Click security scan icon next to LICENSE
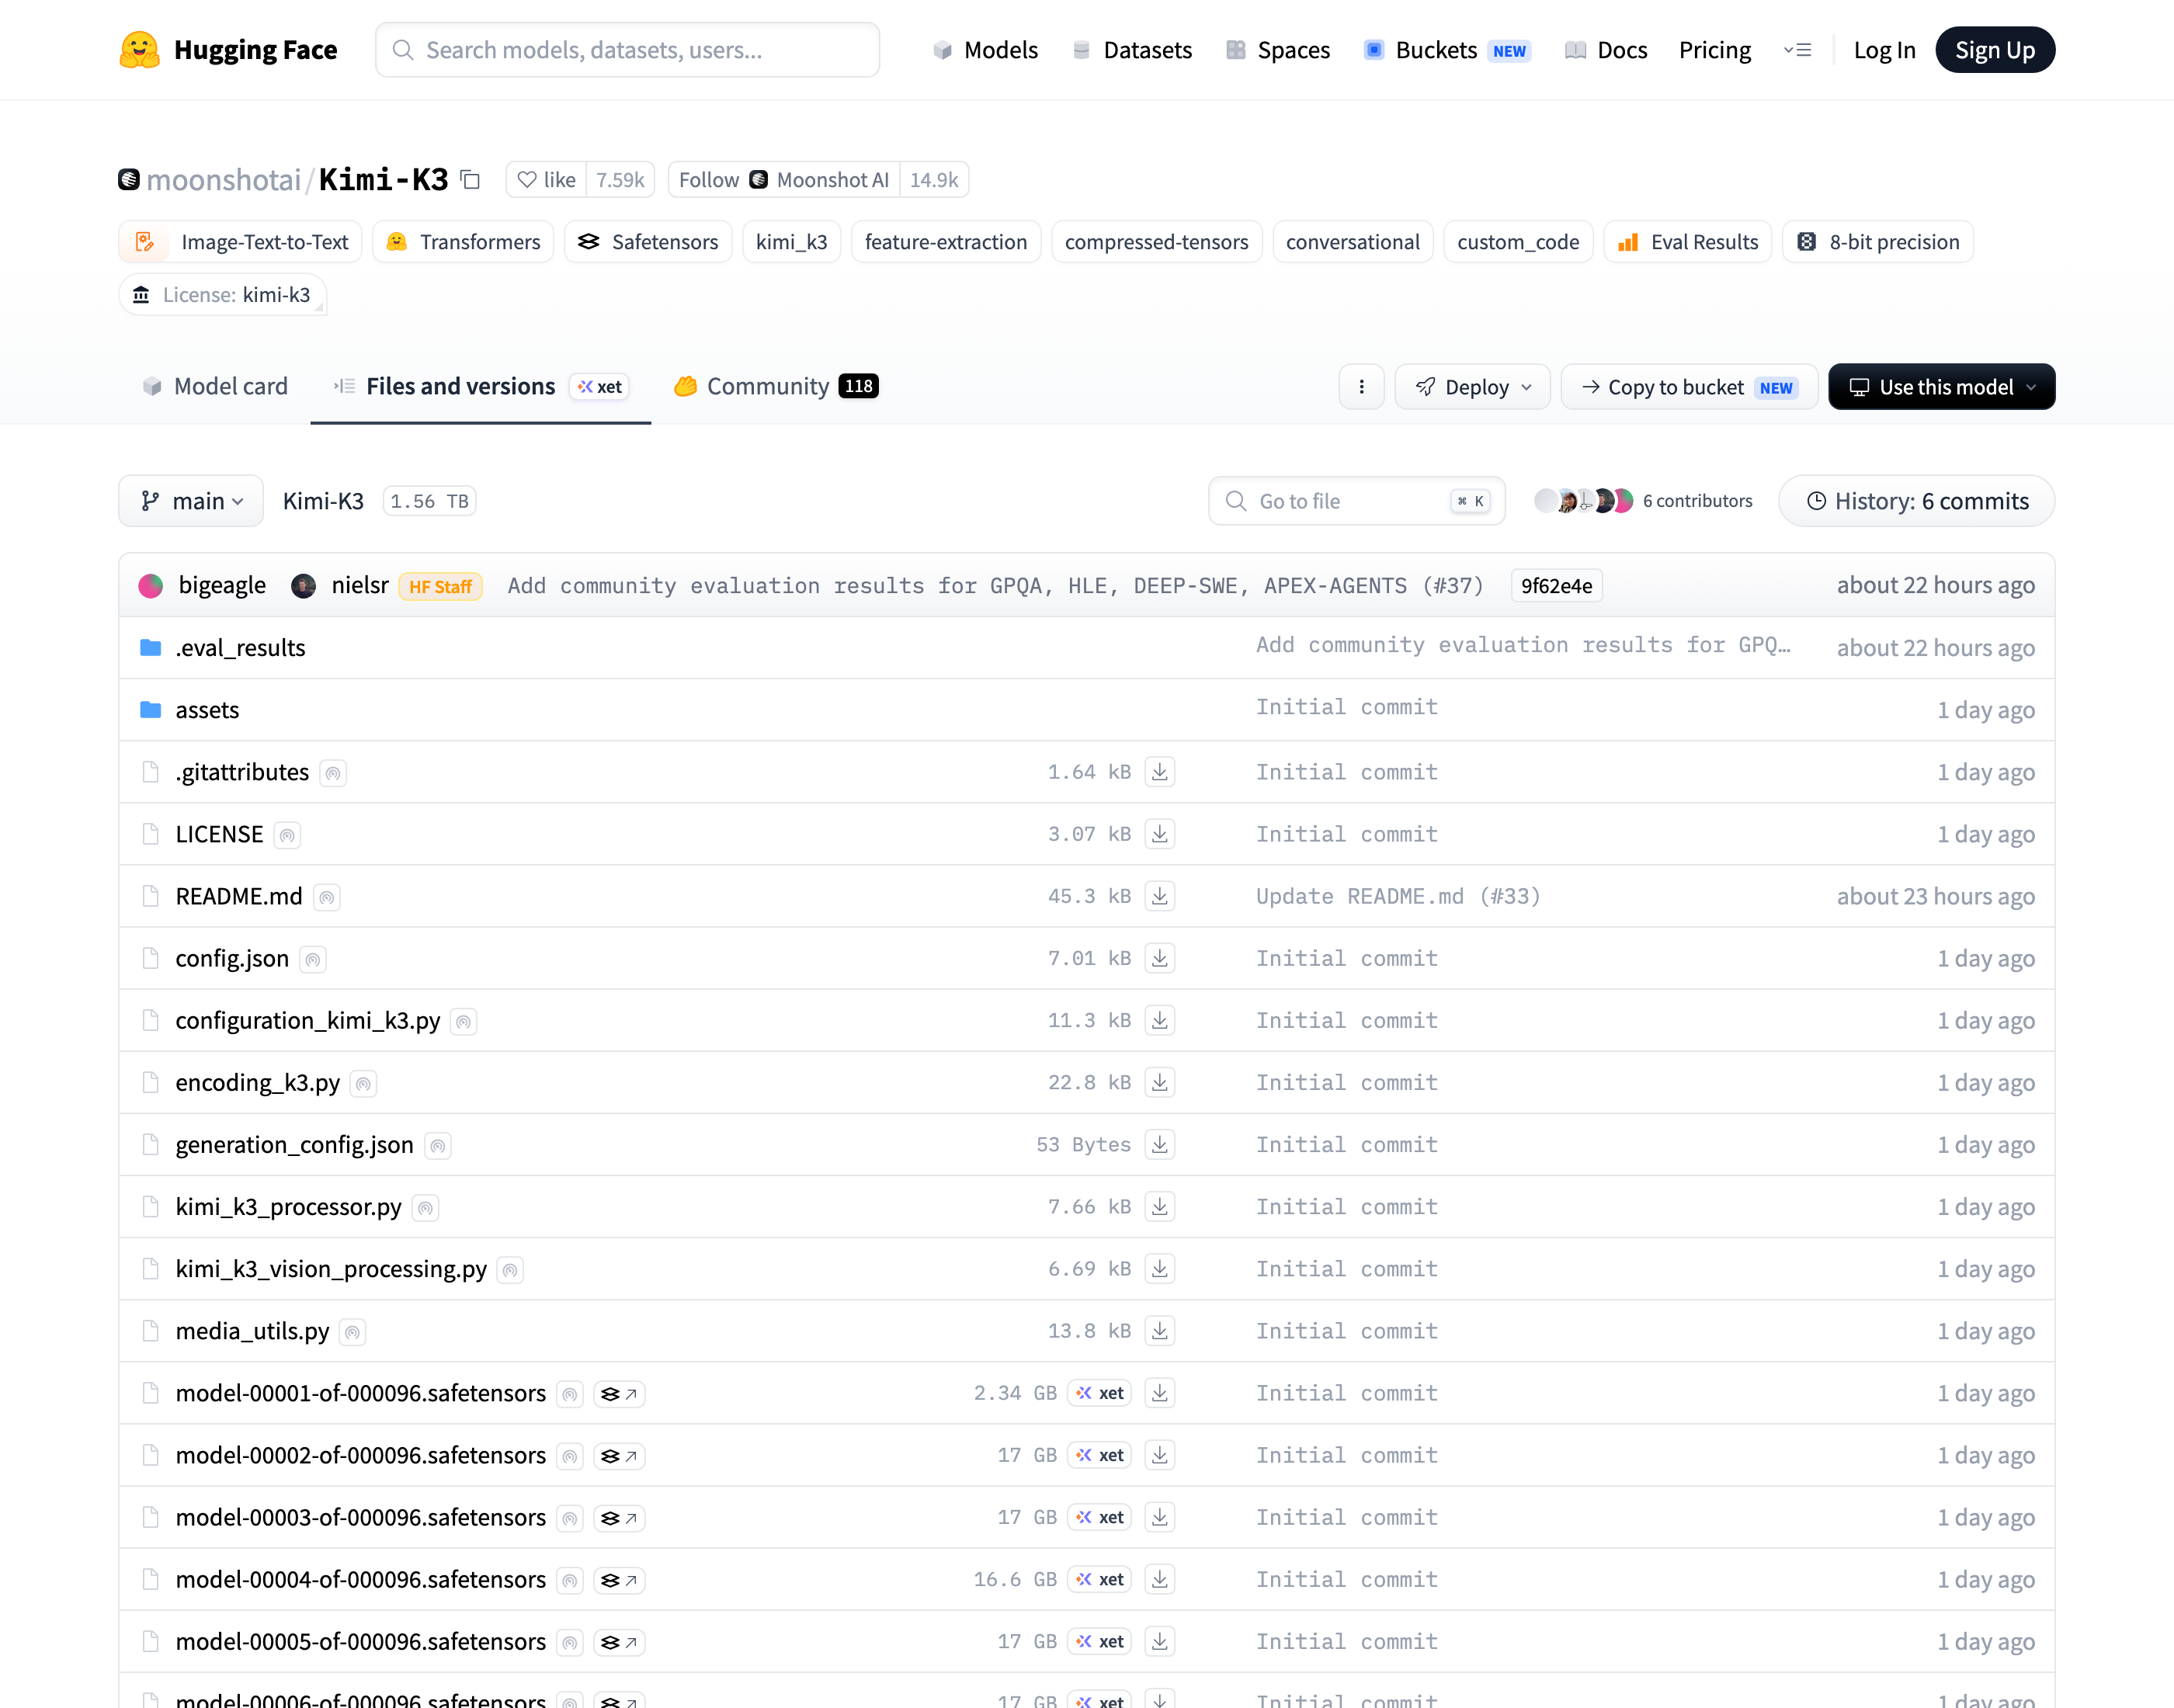The width and height of the screenshot is (2174, 1708). click(x=287, y=835)
